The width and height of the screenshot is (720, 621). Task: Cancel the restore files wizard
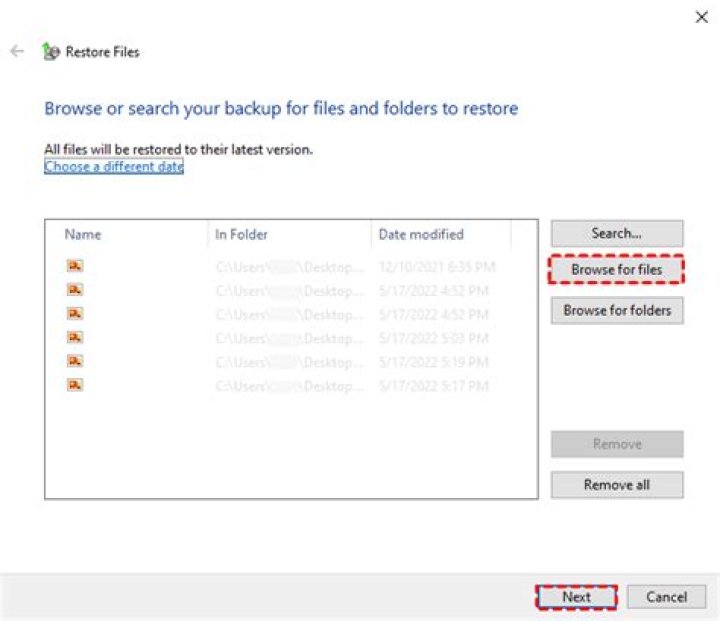666,597
